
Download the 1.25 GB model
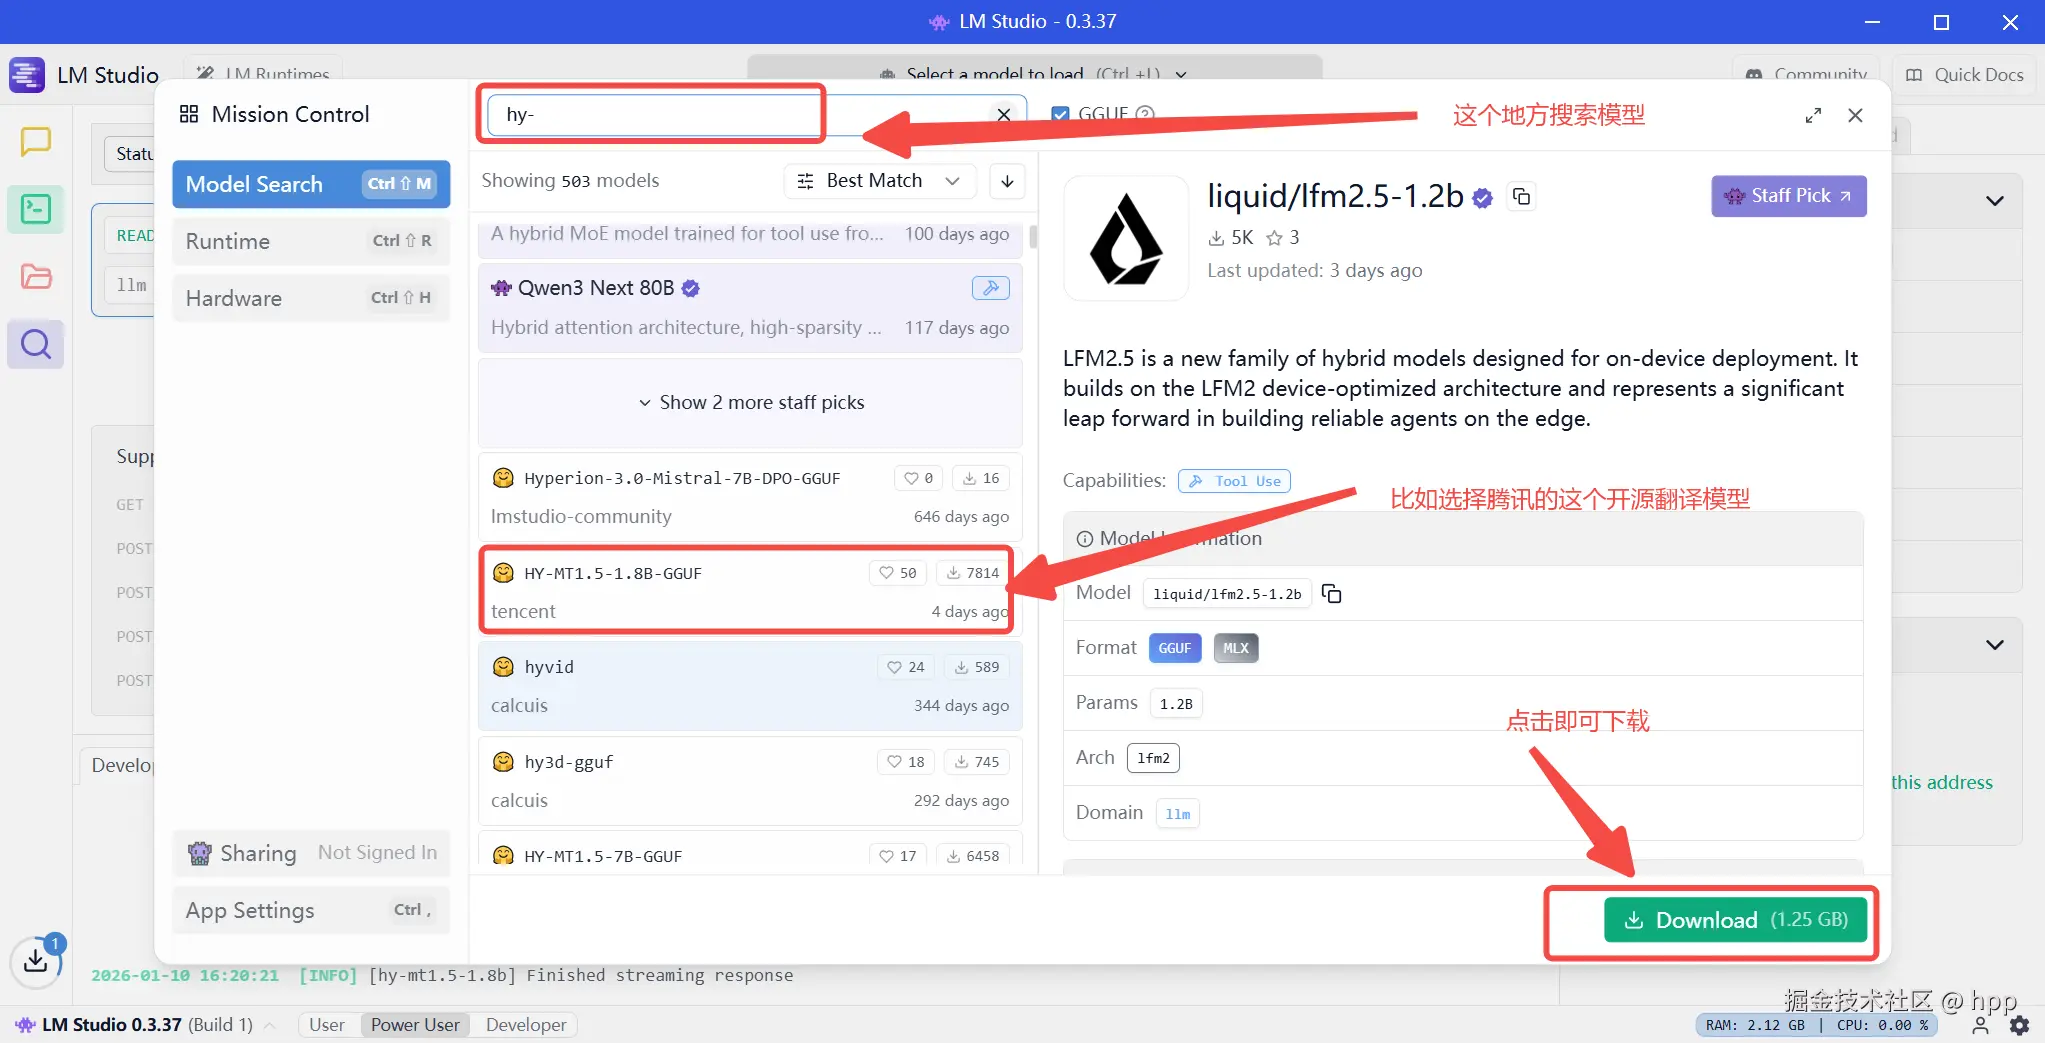point(1735,920)
